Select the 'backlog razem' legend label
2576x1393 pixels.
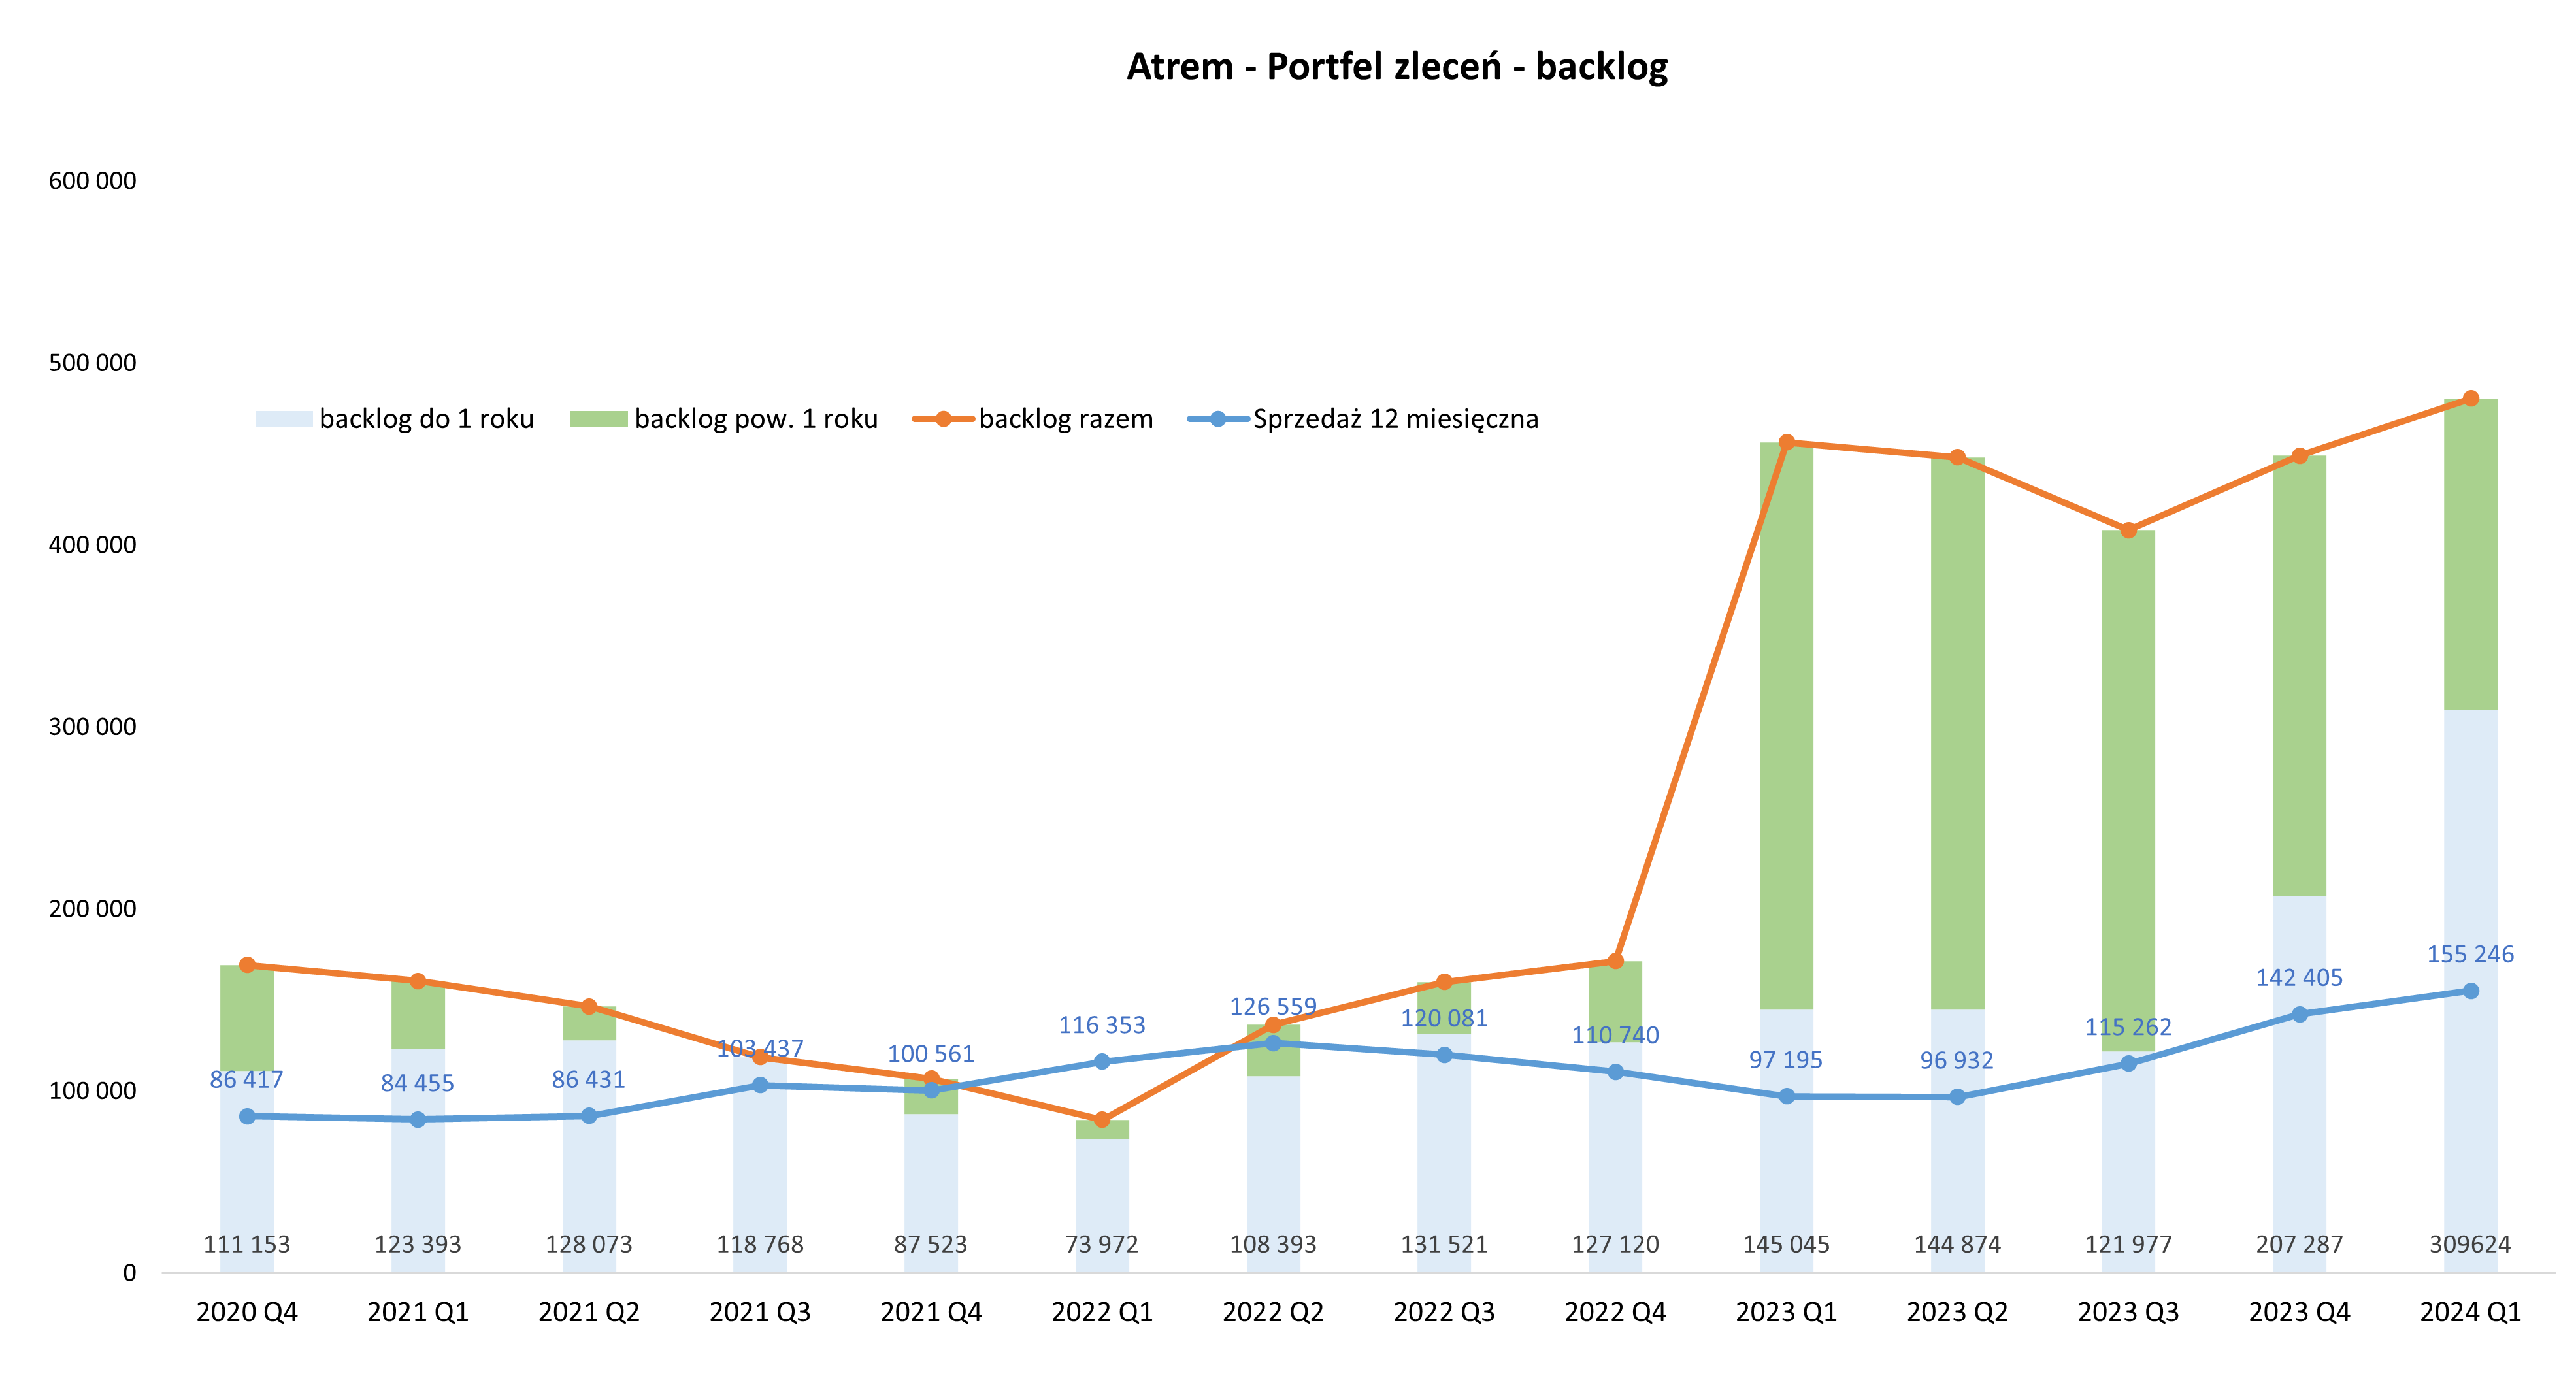pyautogui.click(x=1066, y=419)
